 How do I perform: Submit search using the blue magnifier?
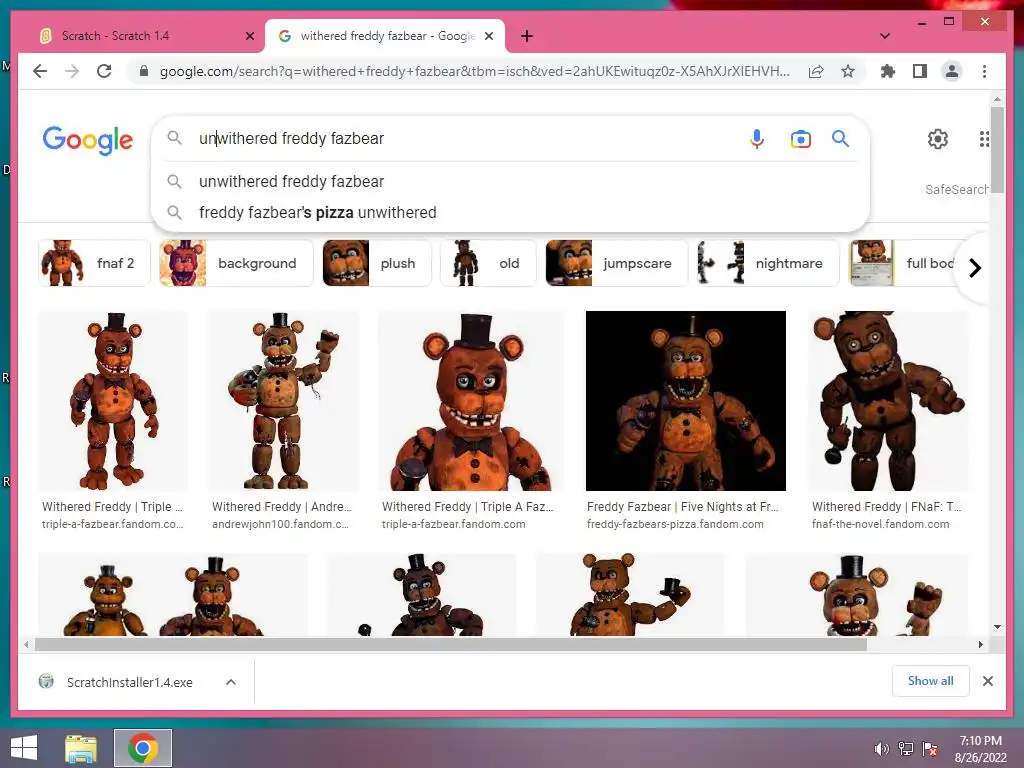pos(840,138)
